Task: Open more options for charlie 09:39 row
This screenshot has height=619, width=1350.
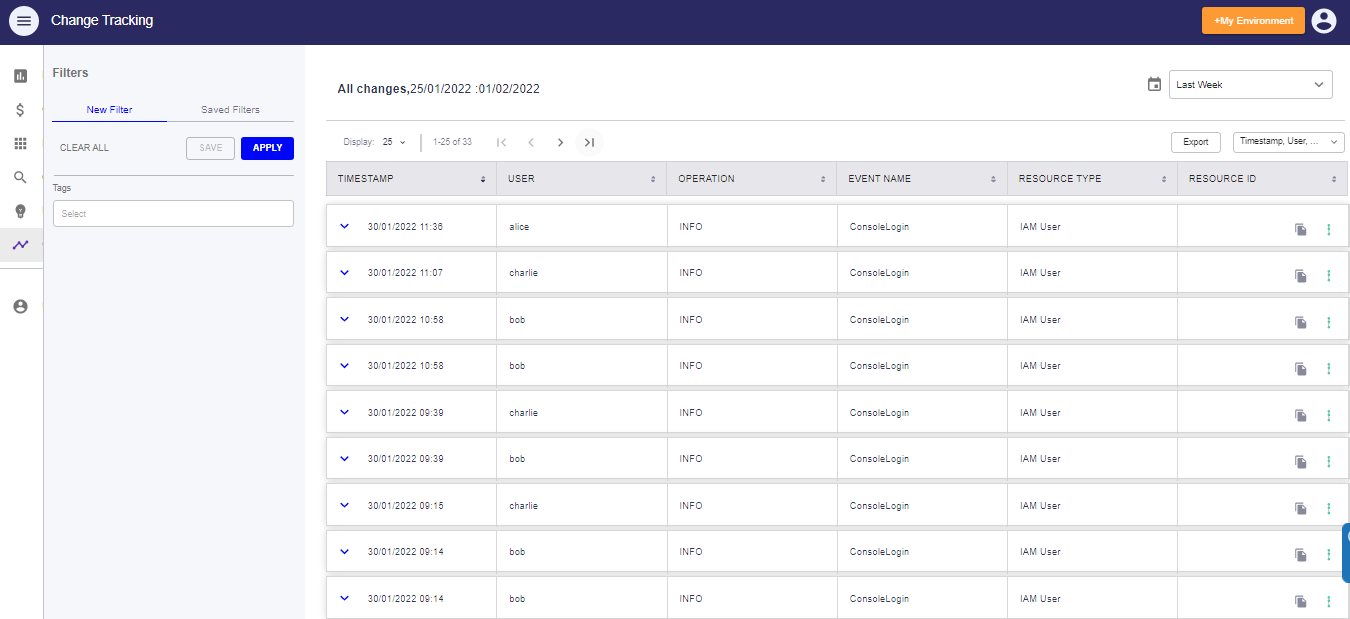Action: pos(1329,416)
